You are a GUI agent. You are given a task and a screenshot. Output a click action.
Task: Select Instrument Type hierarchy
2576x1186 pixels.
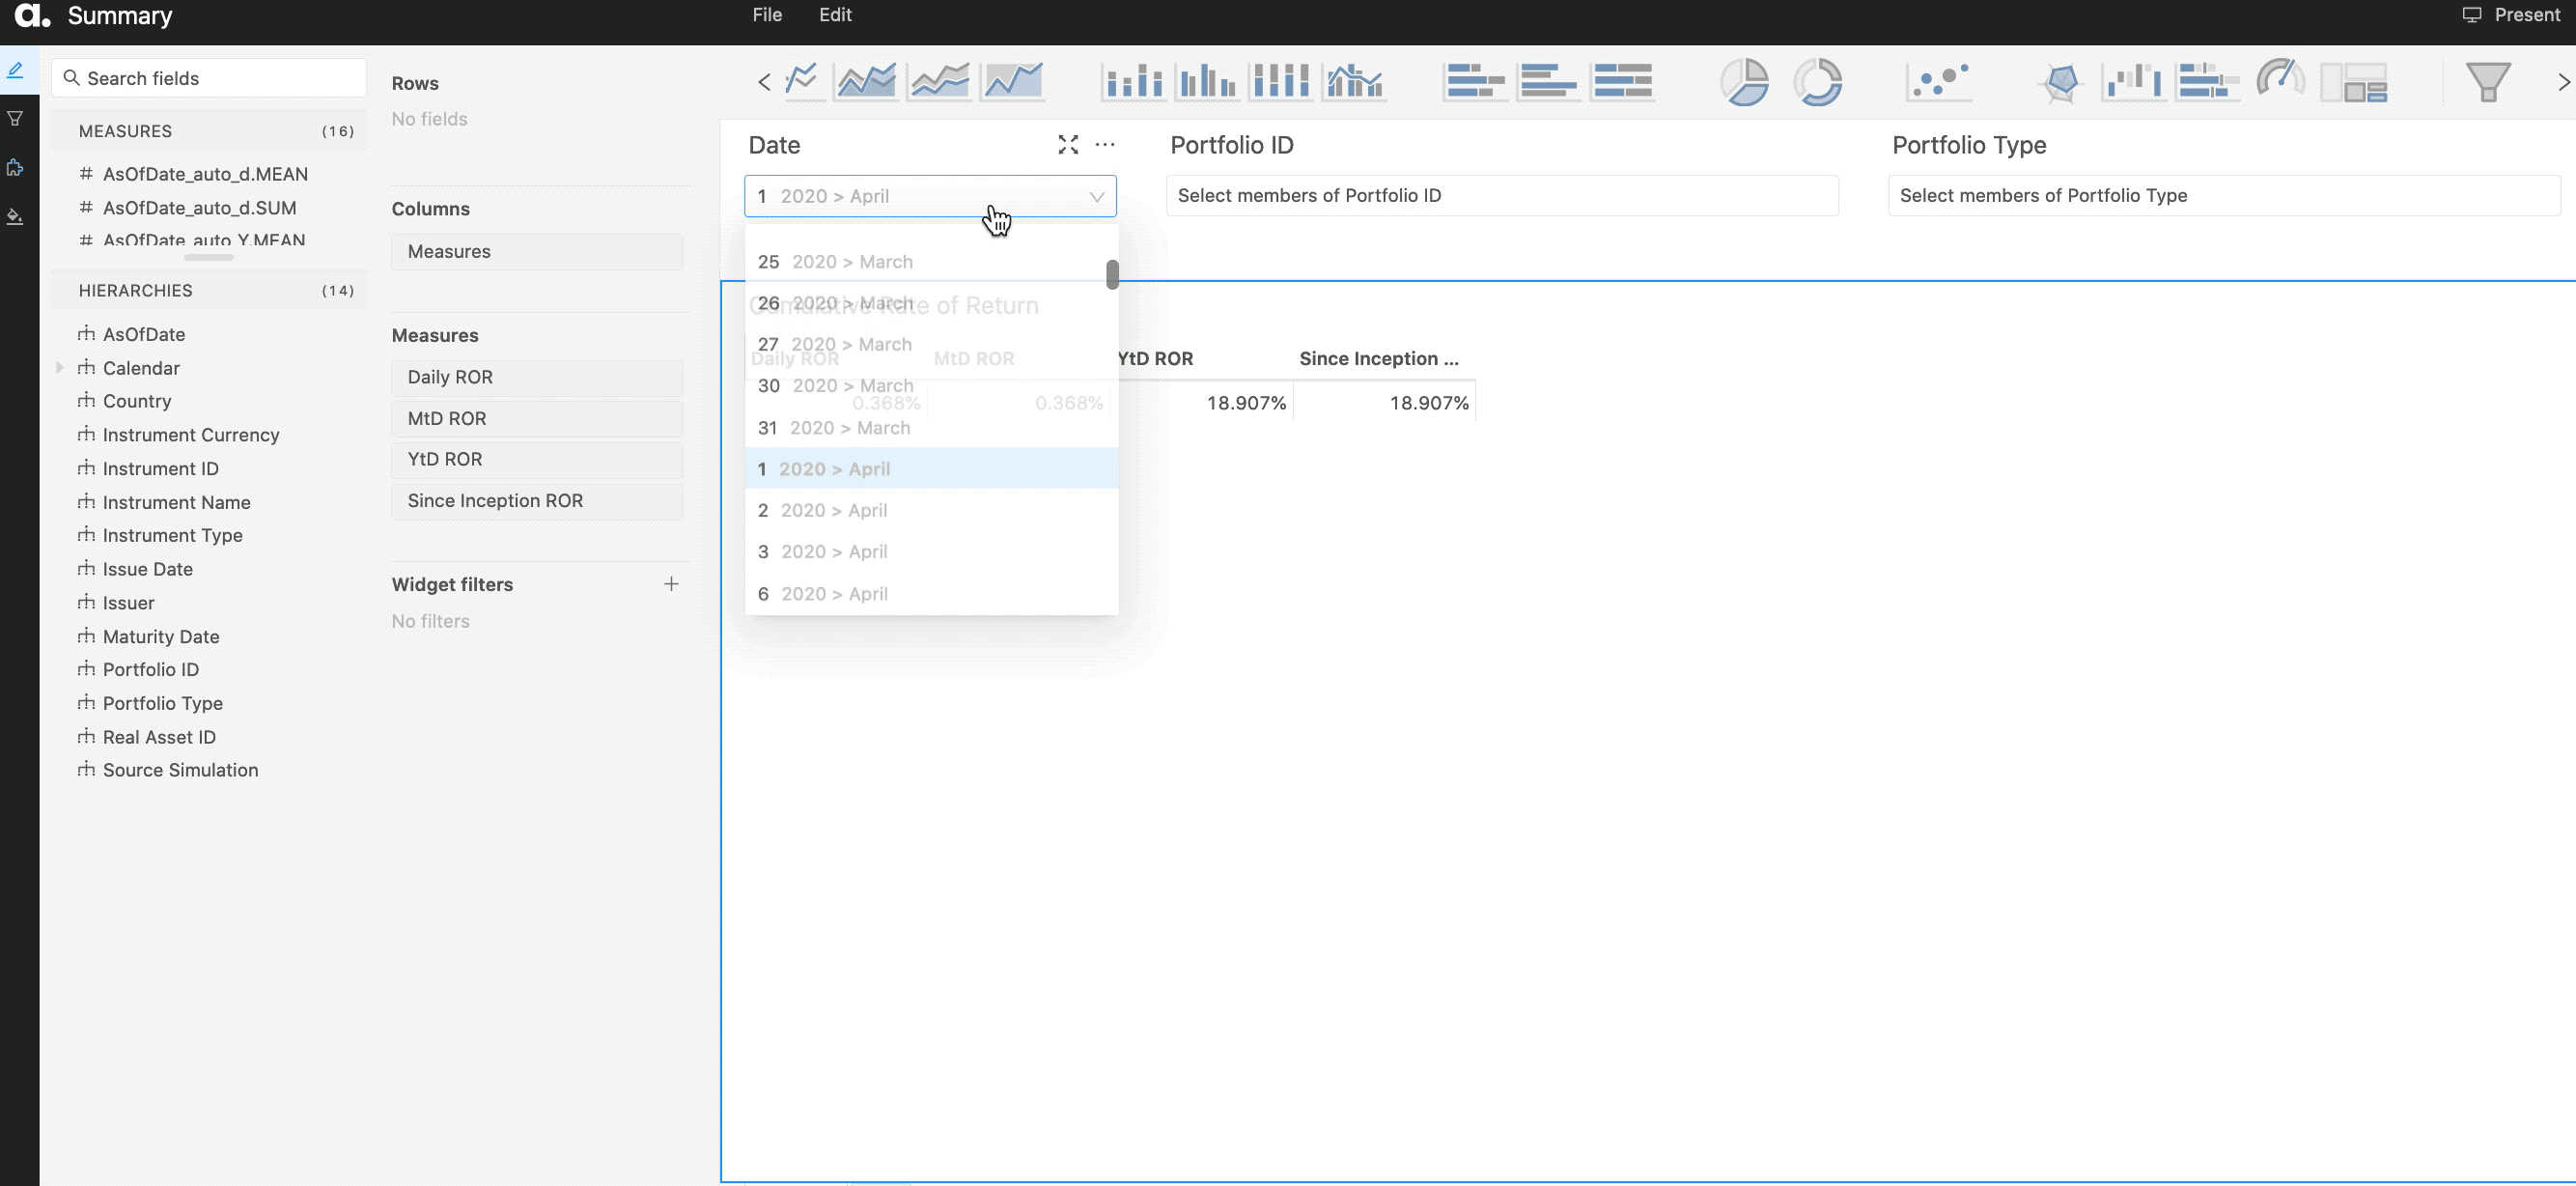[x=172, y=535]
